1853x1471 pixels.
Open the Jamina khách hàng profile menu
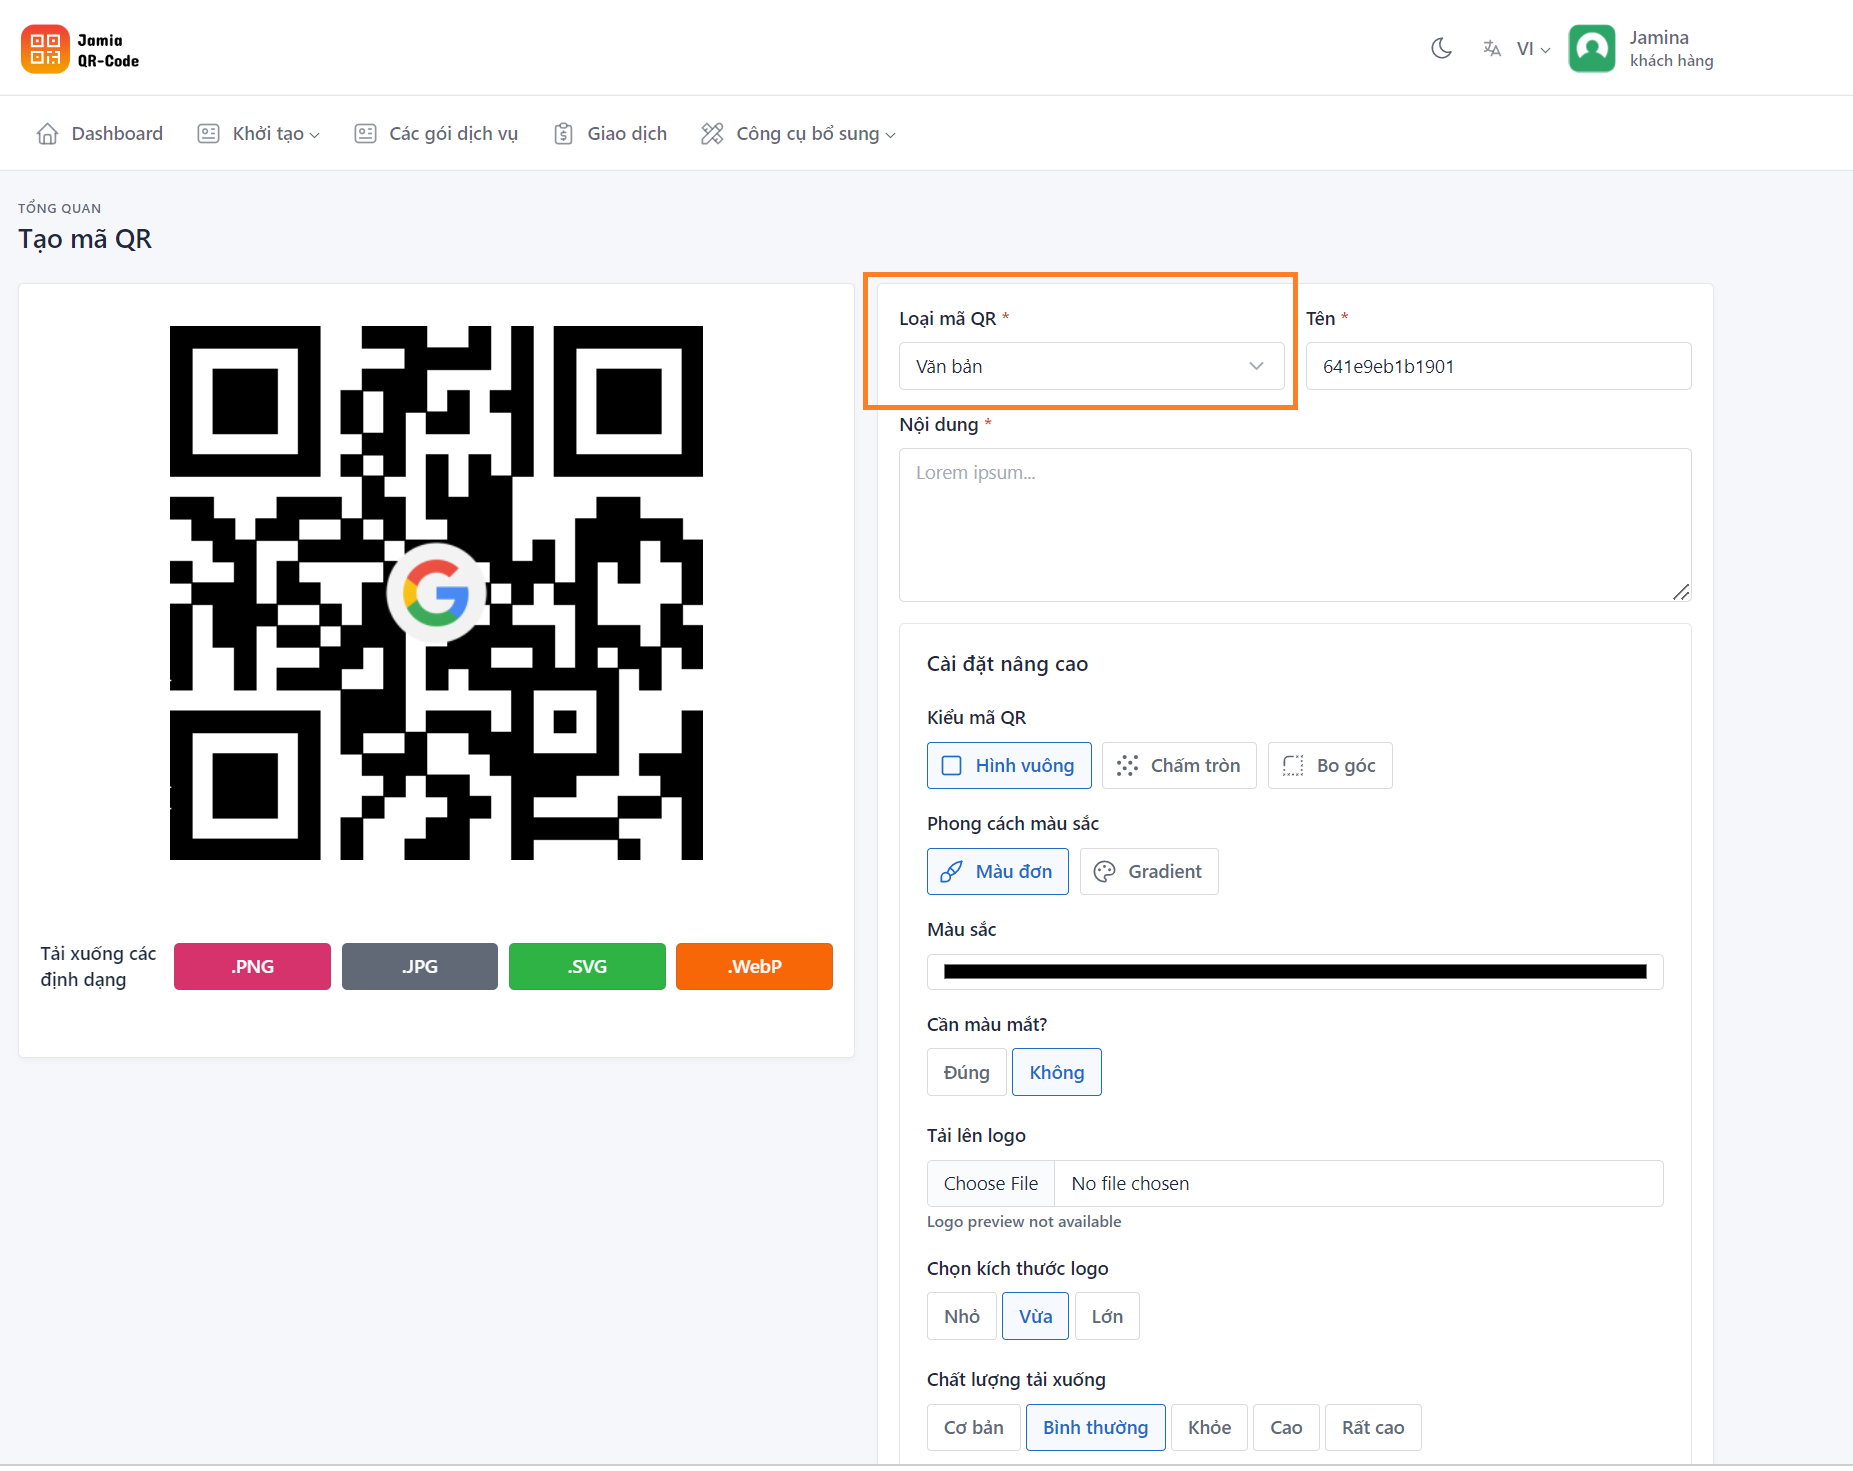click(x=1642, y=48)
